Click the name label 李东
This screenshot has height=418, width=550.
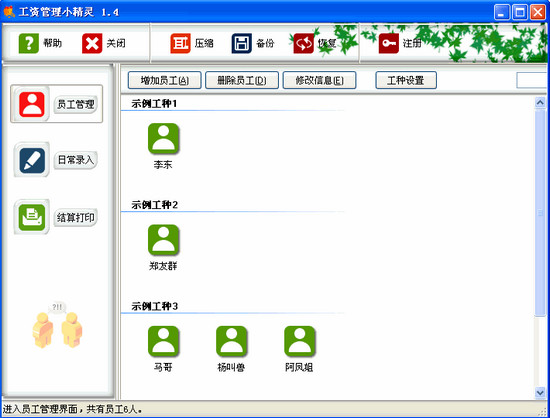[x=163, y=164]
